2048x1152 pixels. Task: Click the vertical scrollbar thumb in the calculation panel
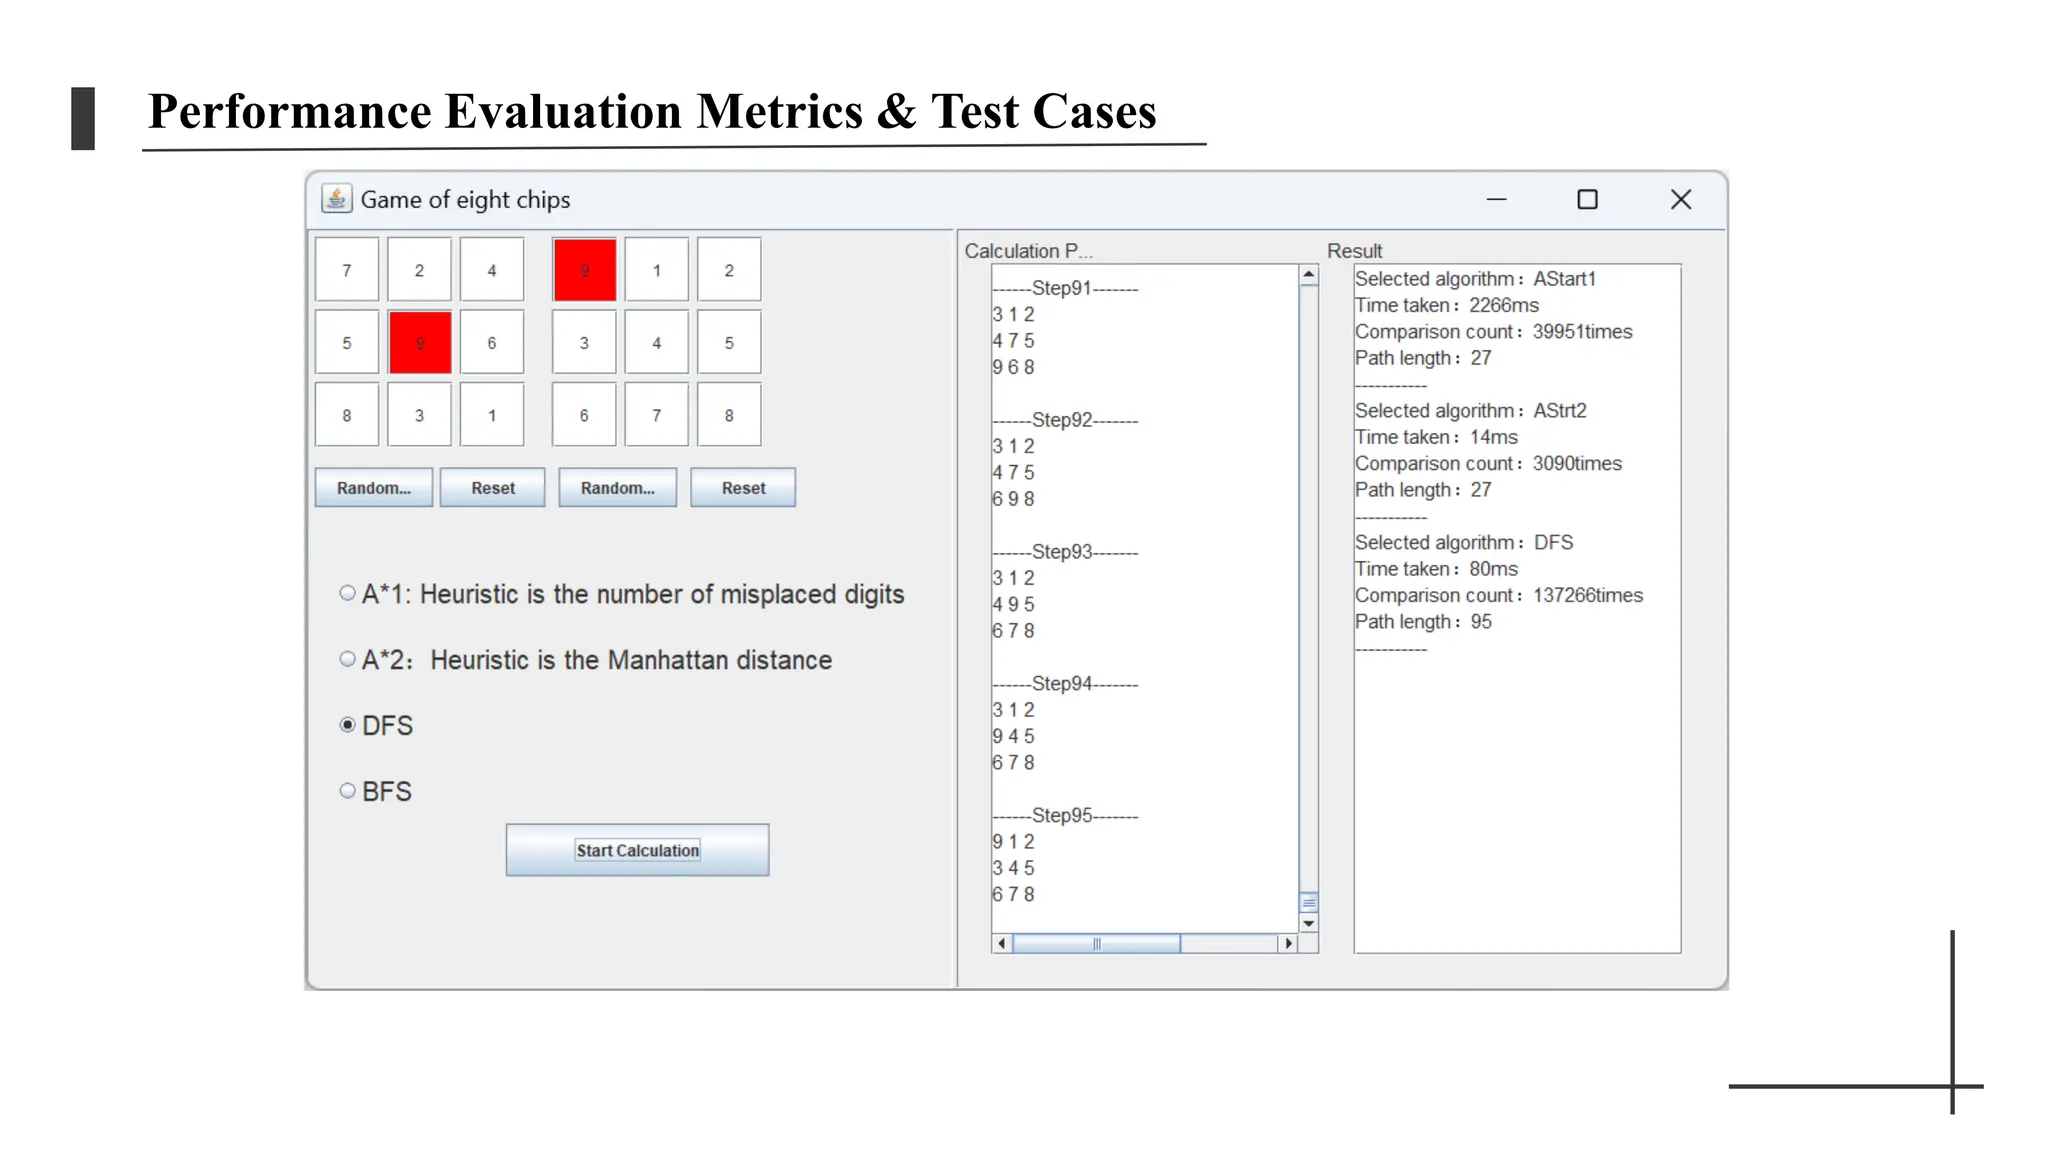pos(1308,902)
